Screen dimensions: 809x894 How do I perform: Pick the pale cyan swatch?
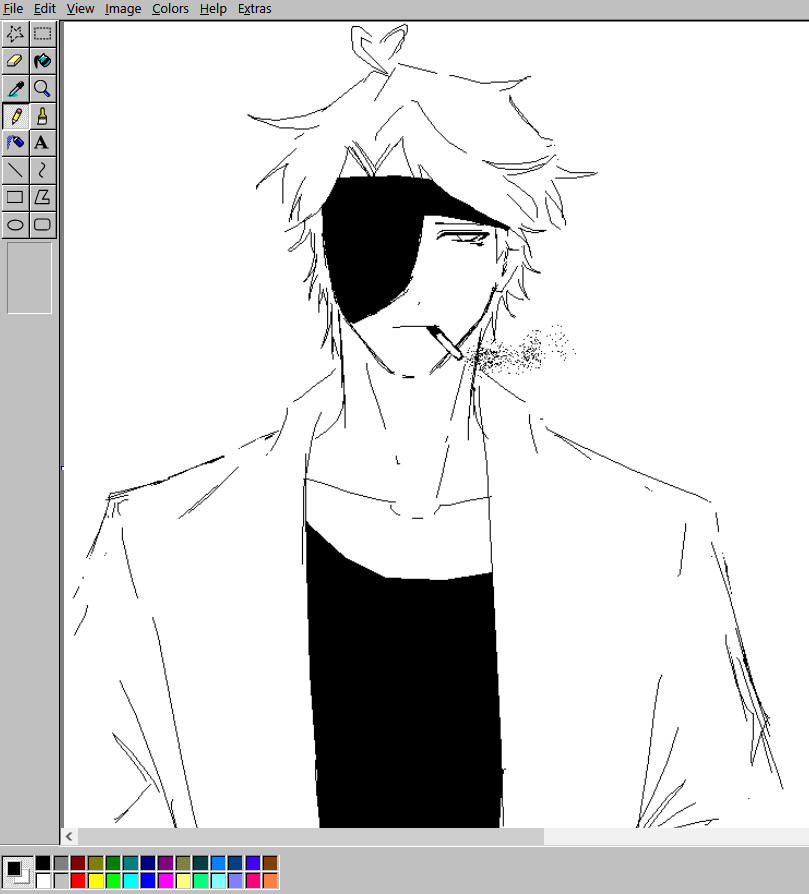pos(218,881)
